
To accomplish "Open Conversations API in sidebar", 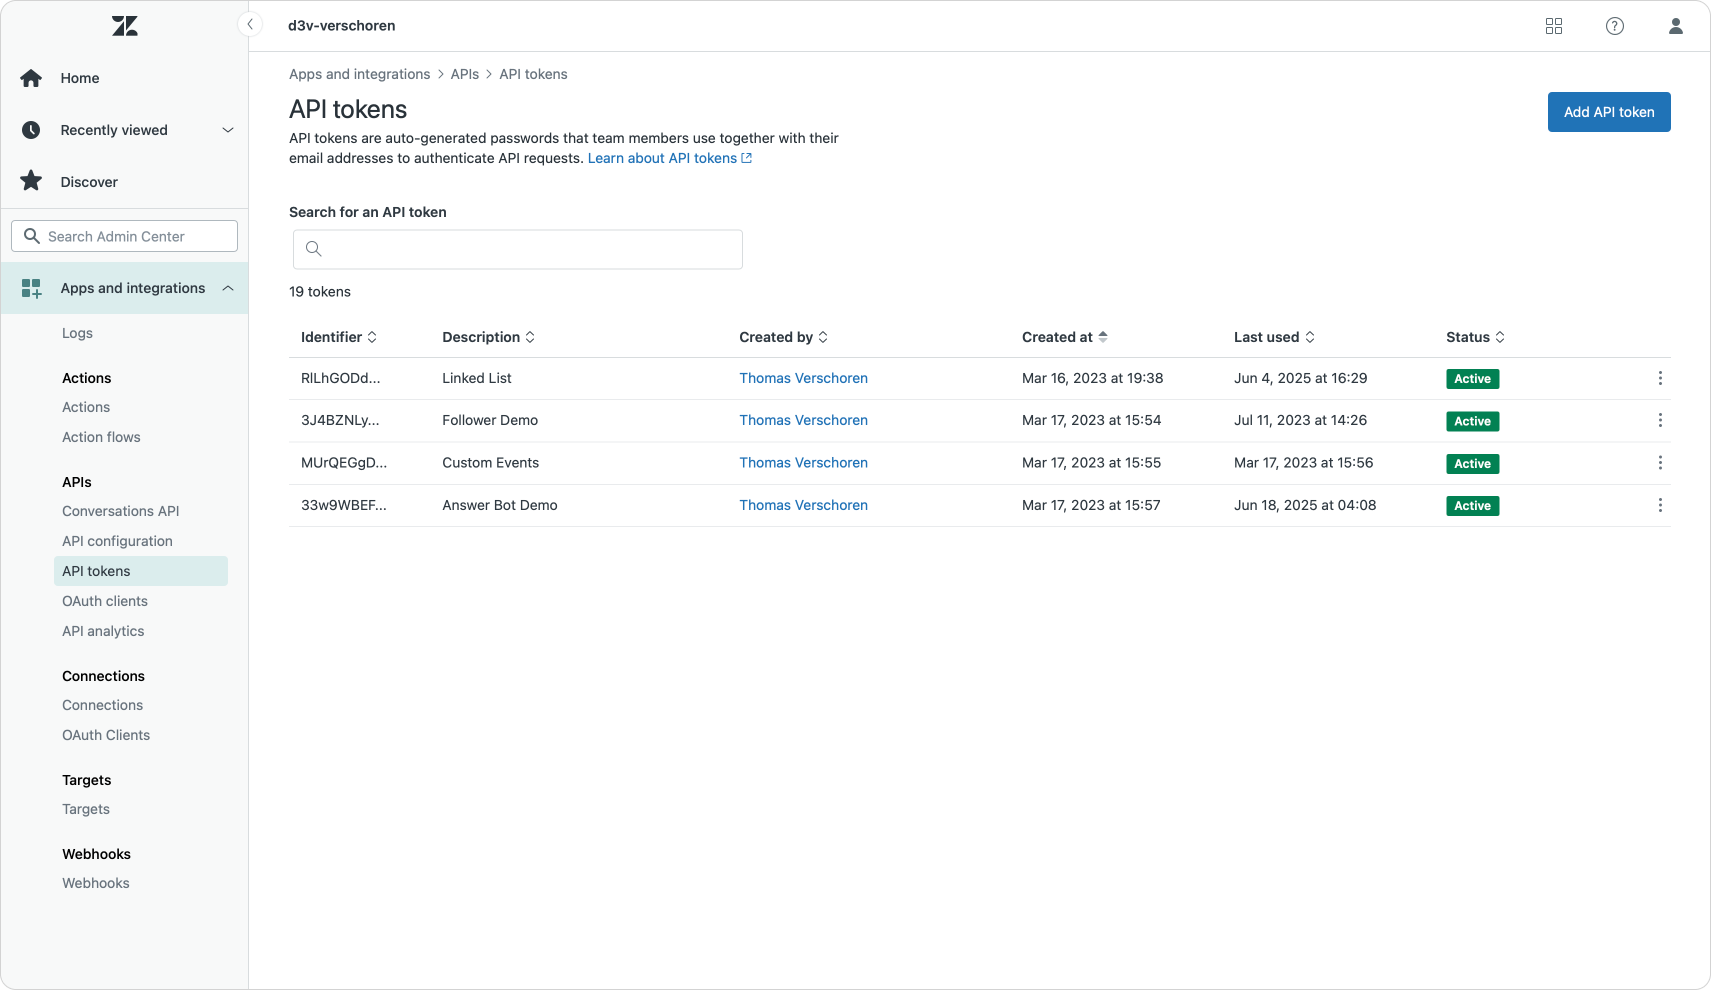I will point(121,511).
